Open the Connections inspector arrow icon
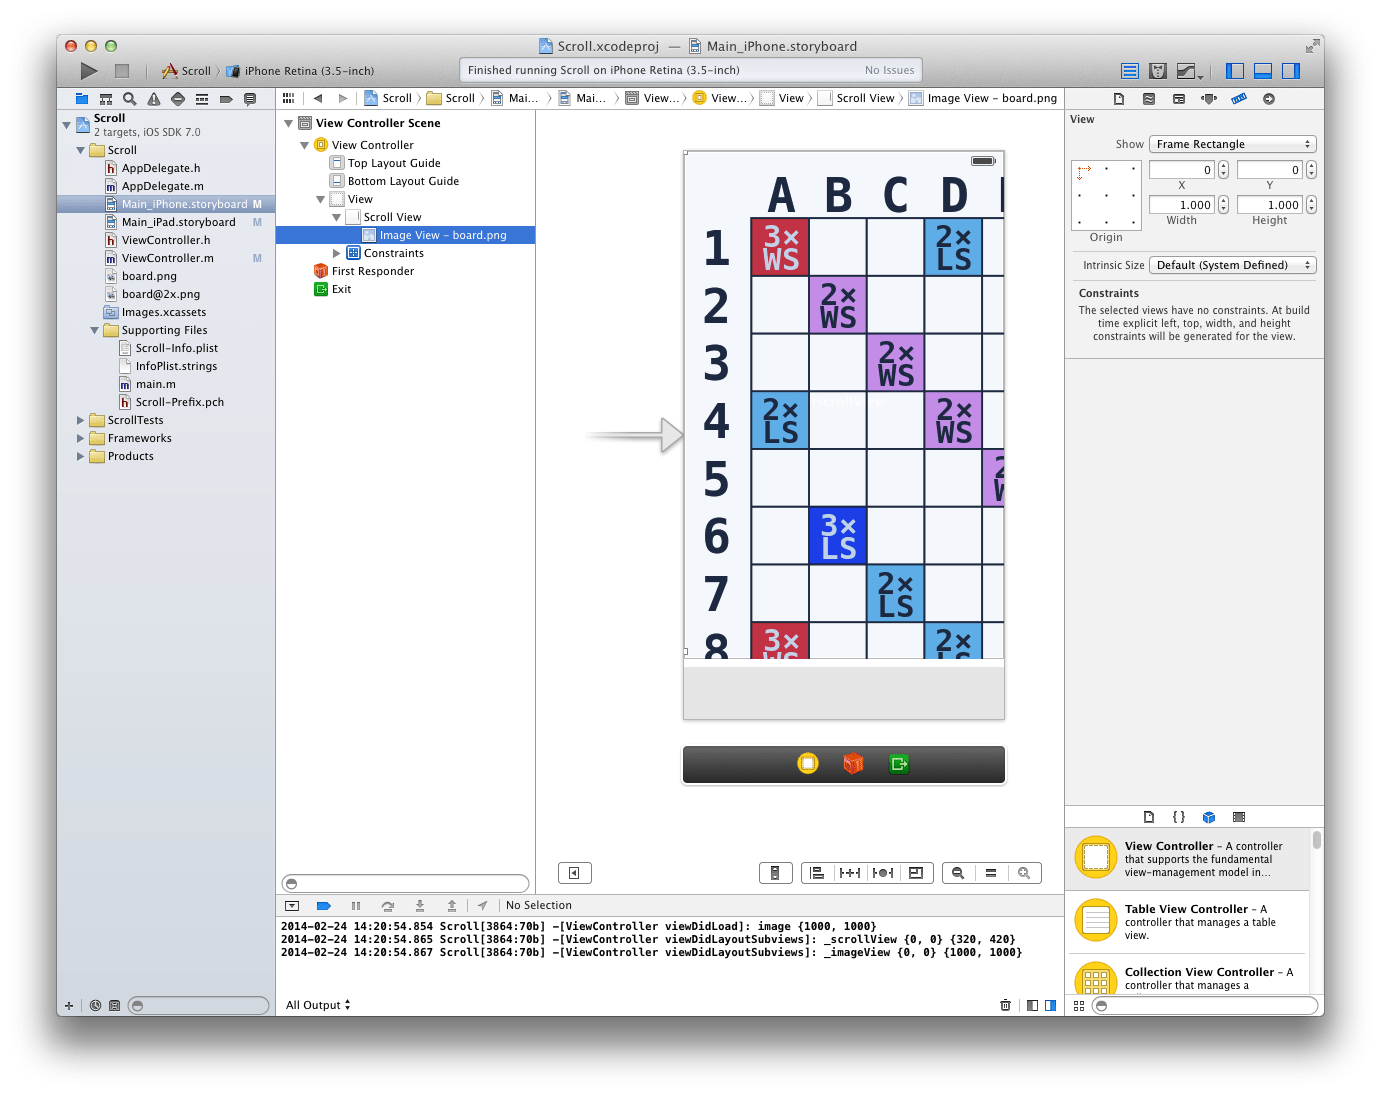The width and height of the screenshot is (1381, 1095). (1268, 98)
